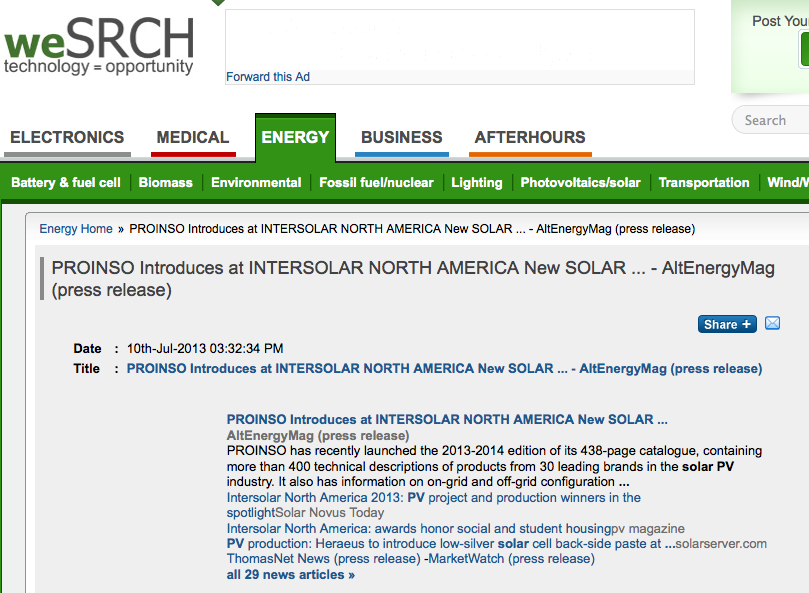Open the PROINSO link in the Title row

click(x=444, y=368)
